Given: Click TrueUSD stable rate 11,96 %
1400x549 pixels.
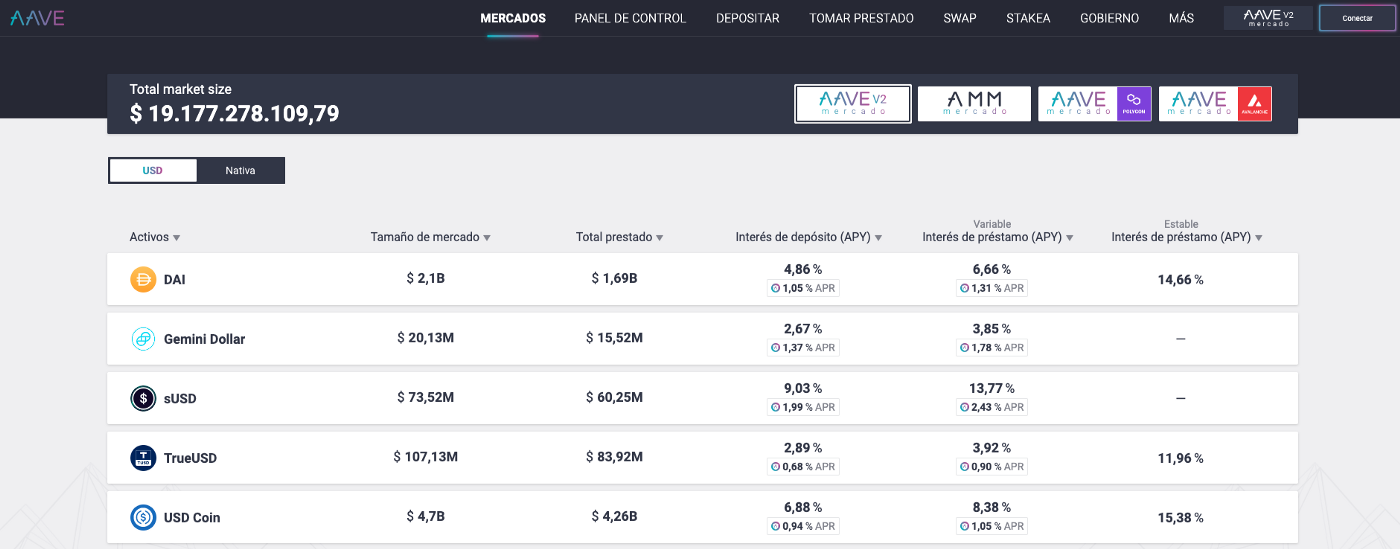Looking at the screenshot, I should (1181, 458).
